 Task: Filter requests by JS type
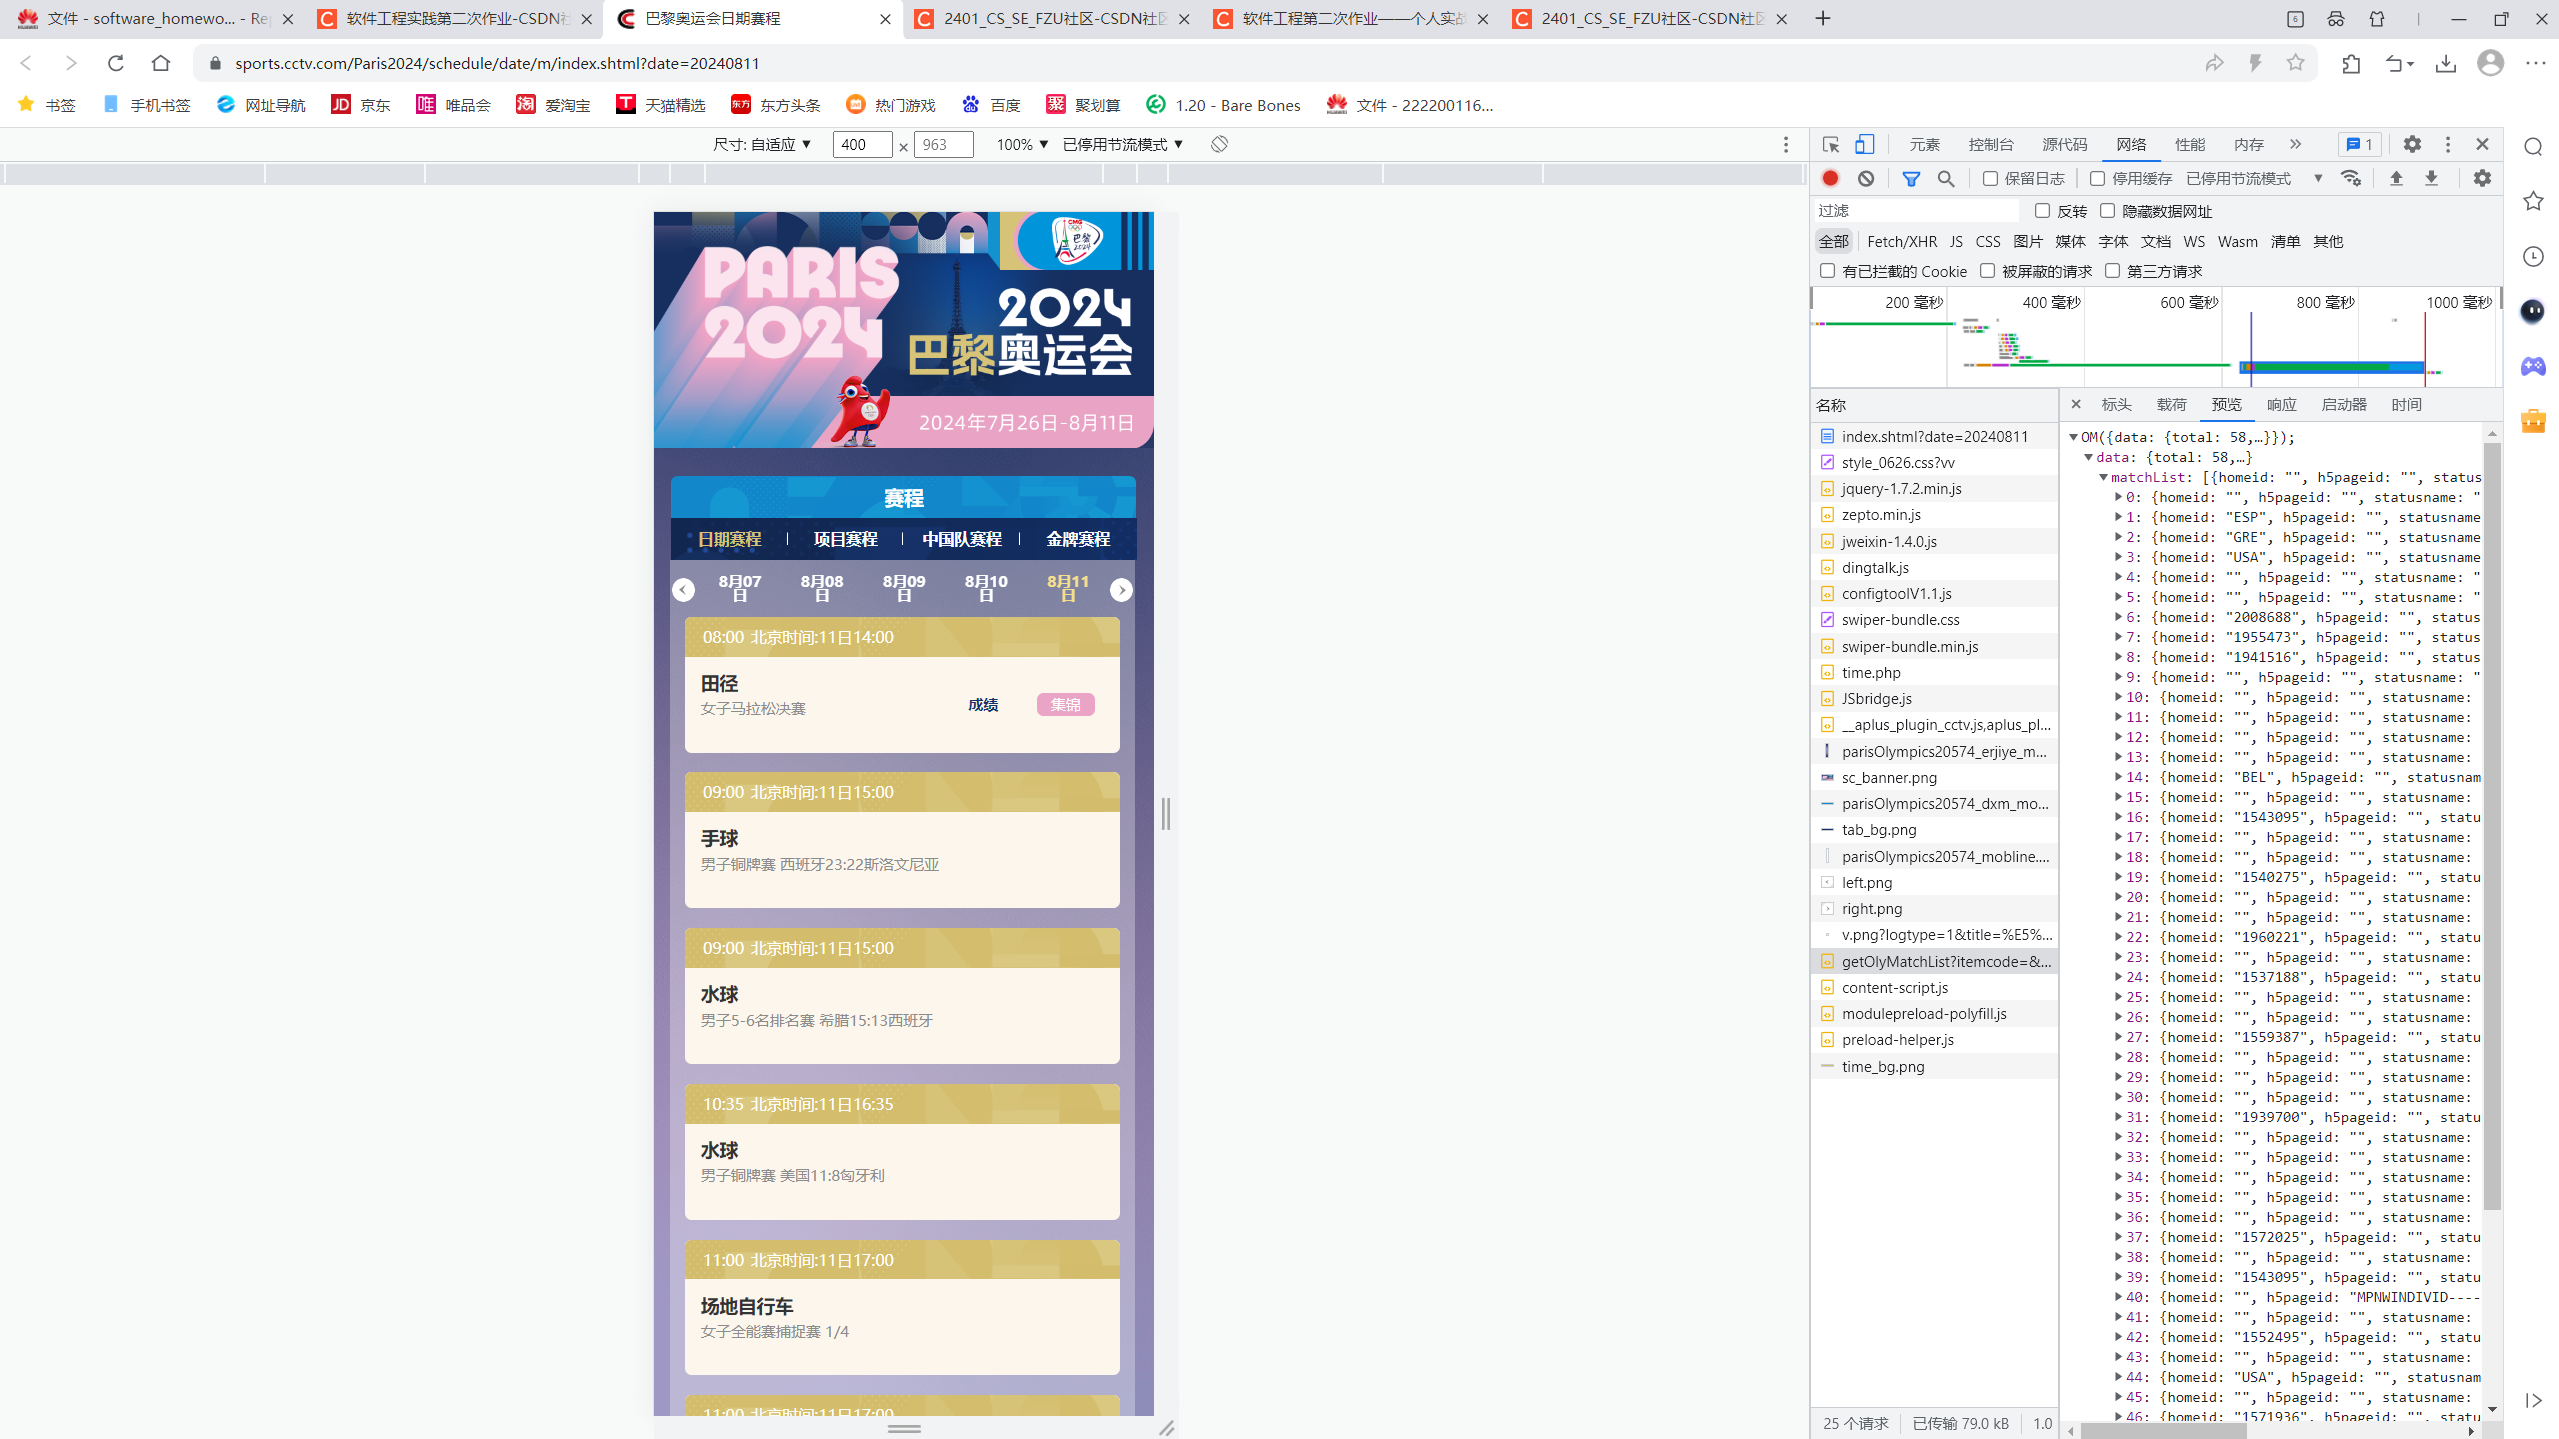click(x=1956, y=241)
